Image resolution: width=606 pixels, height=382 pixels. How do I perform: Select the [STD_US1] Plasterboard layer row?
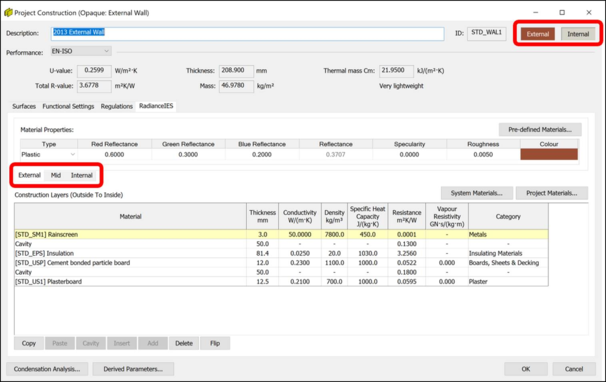click(x=281, y=281)
